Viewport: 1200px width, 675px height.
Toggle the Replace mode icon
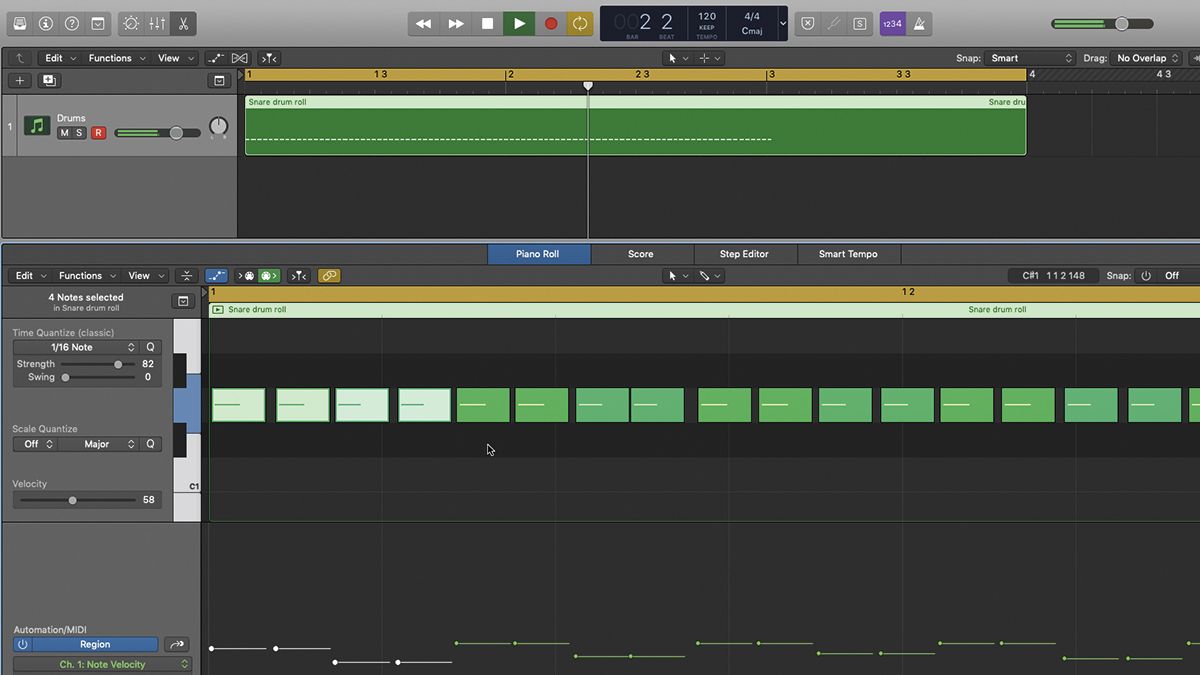[x=808, y=23]
